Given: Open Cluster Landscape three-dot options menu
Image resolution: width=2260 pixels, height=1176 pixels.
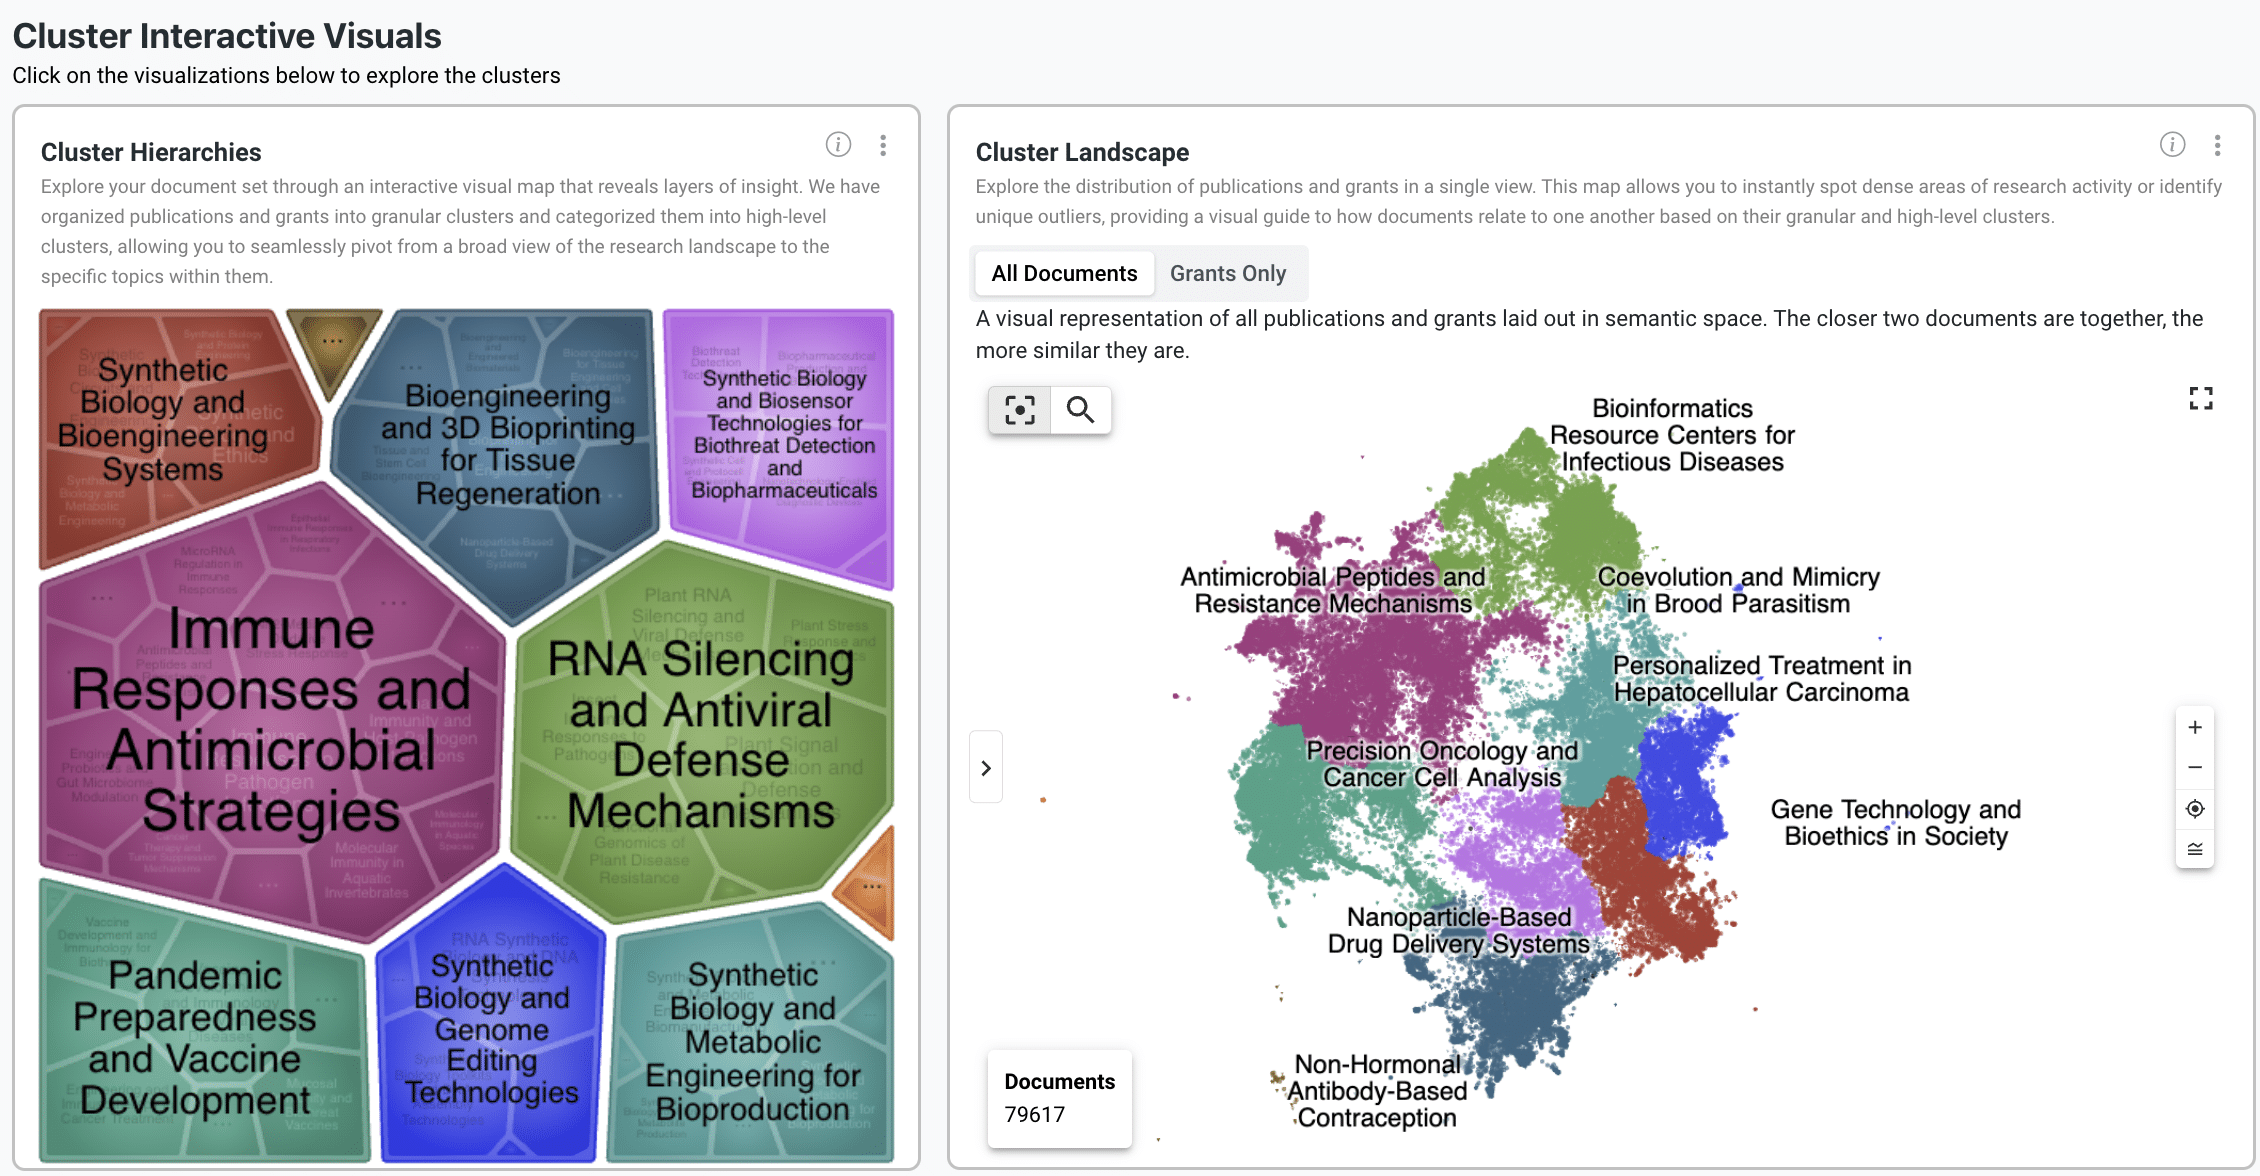Looking at the screenshot, I should coord(2217,145).
